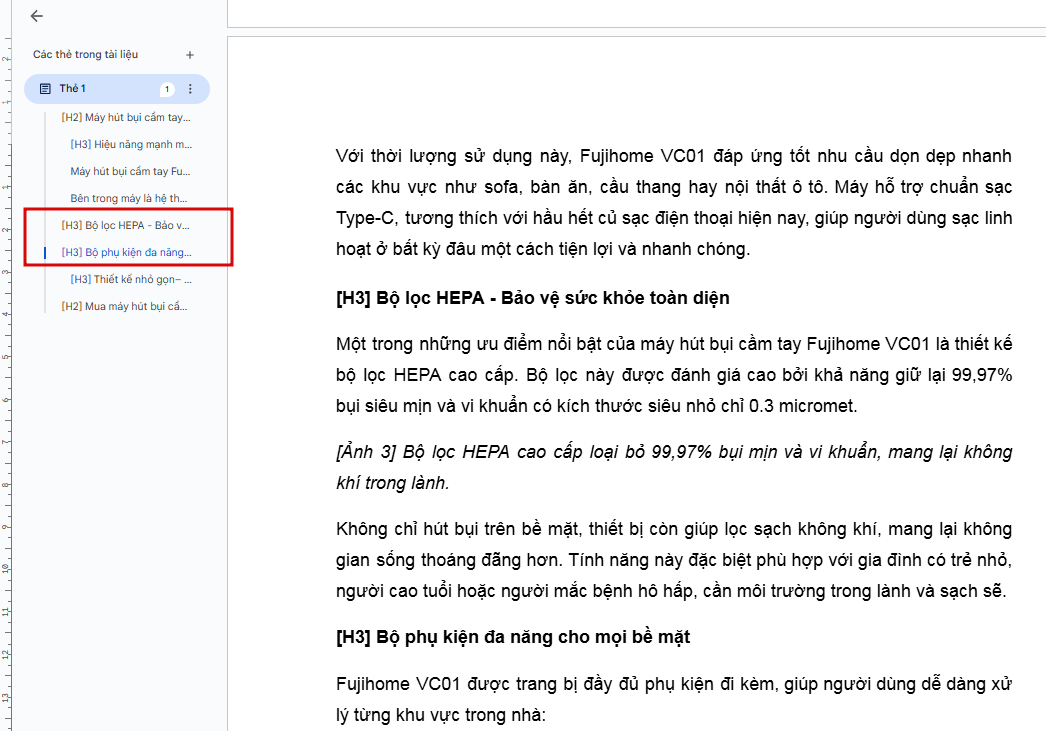
Task: Navigate to outline item [H3] Bộ lọc HEPA - Bảo v...
Action: pyautogui.click(x=125, y=225)
